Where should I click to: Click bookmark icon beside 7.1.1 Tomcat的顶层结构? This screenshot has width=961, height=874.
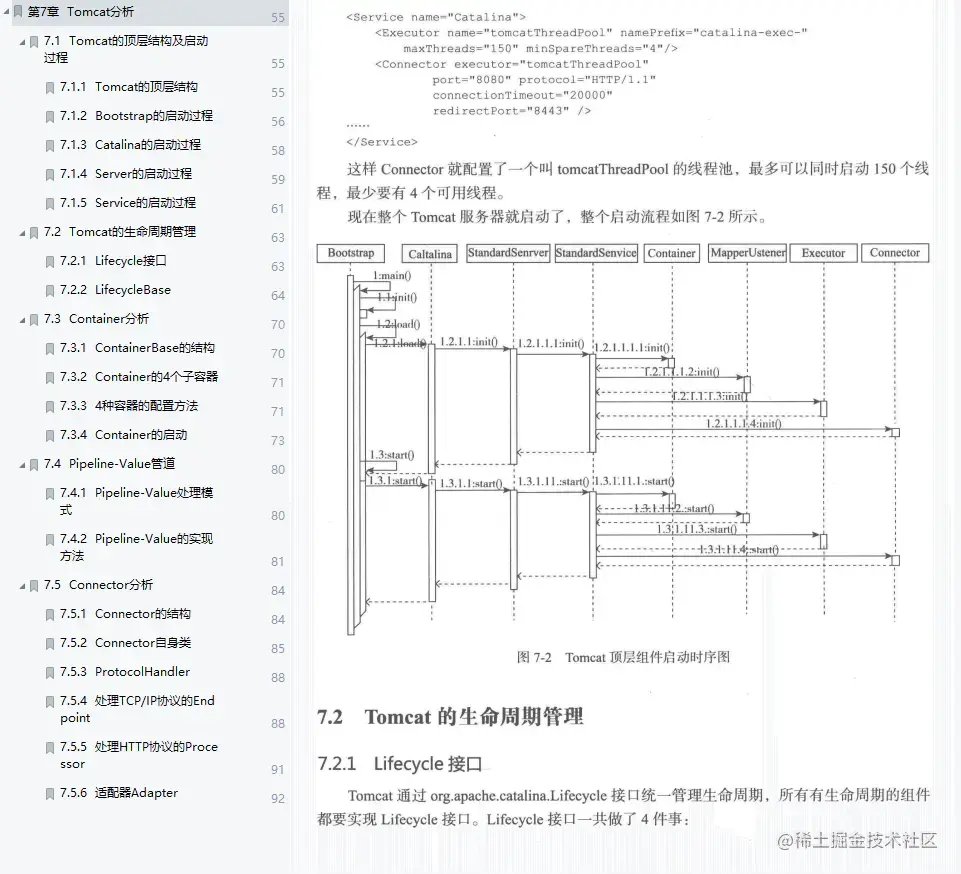[50, 88]
